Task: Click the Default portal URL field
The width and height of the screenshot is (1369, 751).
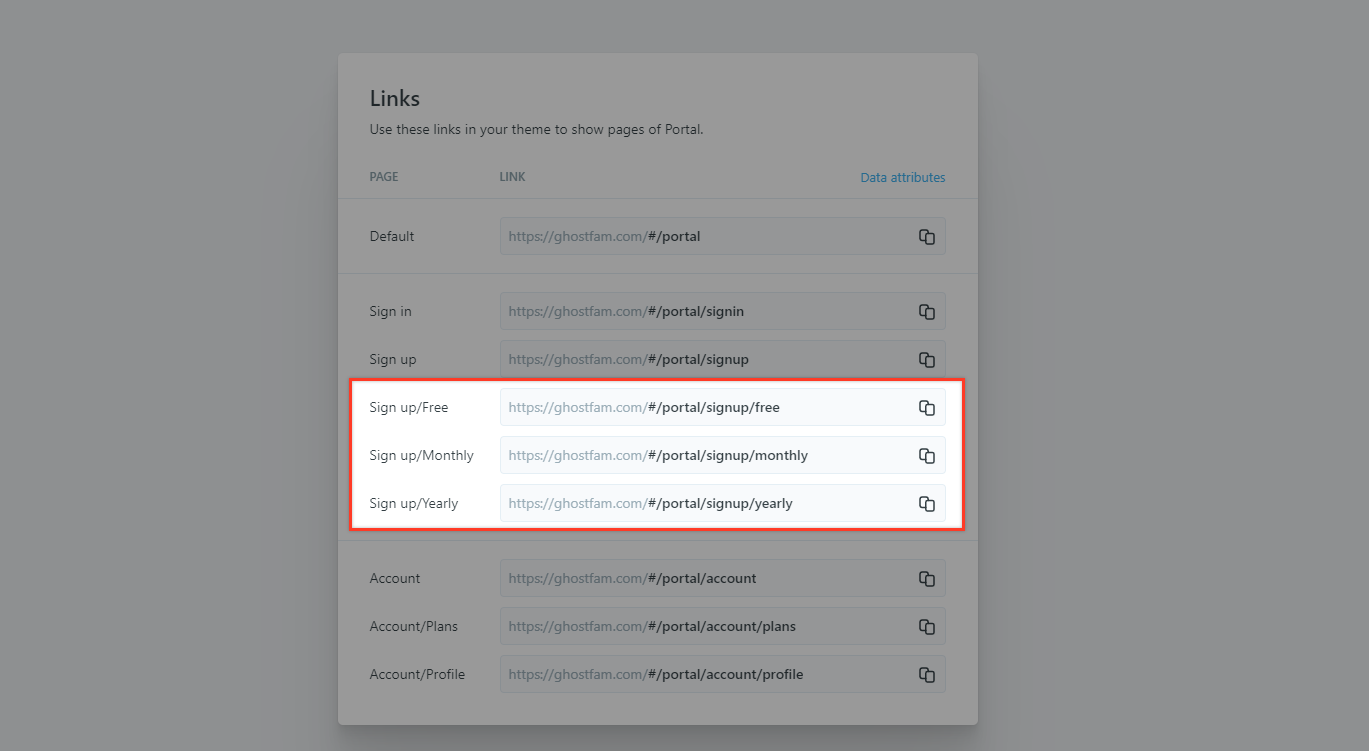Action: [722, 237]
